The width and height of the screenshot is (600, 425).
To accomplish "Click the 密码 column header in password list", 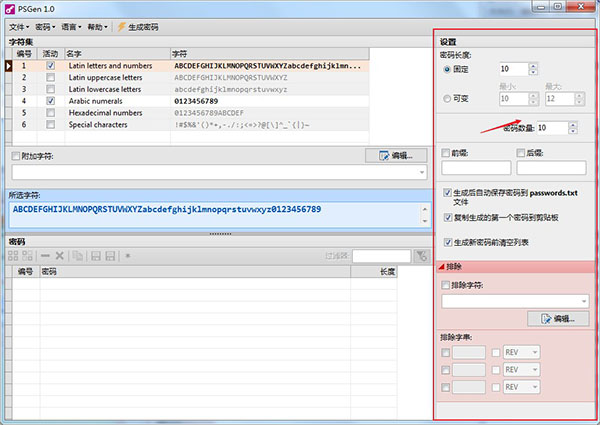I will [195, 272].
